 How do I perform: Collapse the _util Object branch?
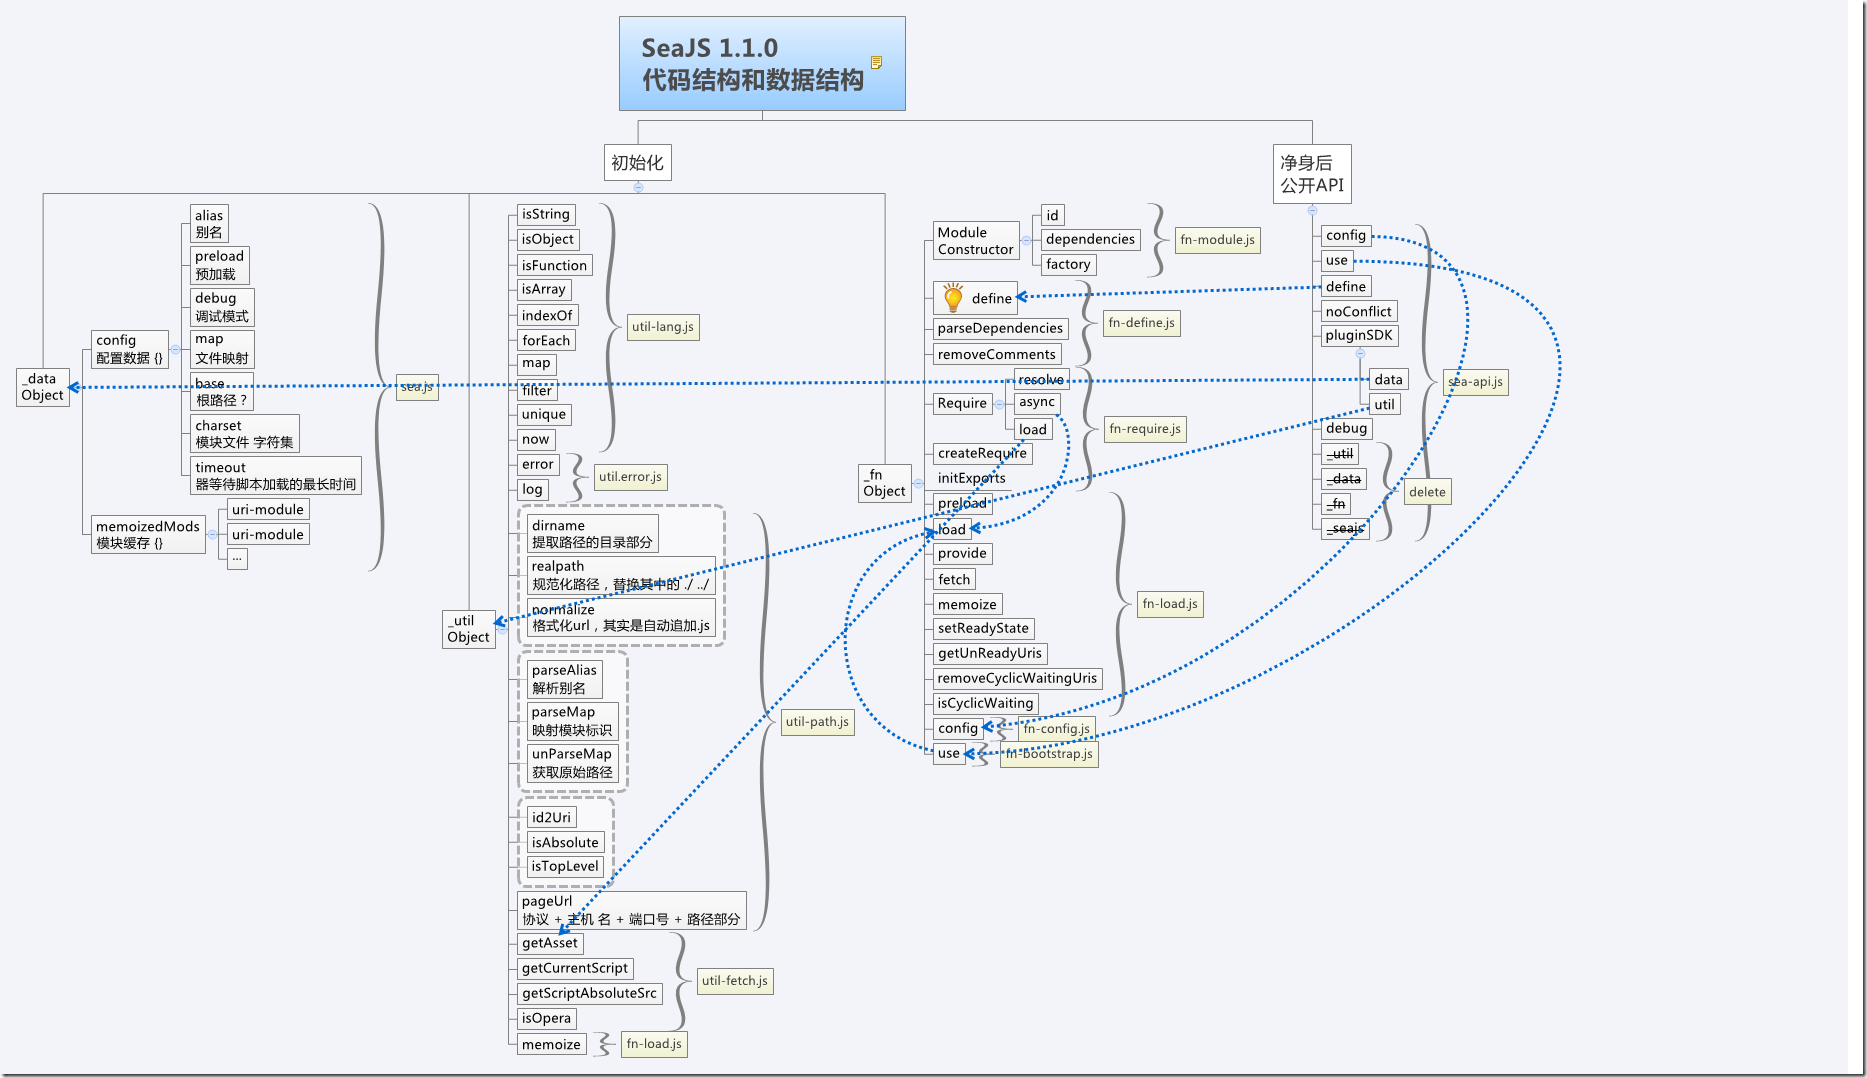coord(502,629)
